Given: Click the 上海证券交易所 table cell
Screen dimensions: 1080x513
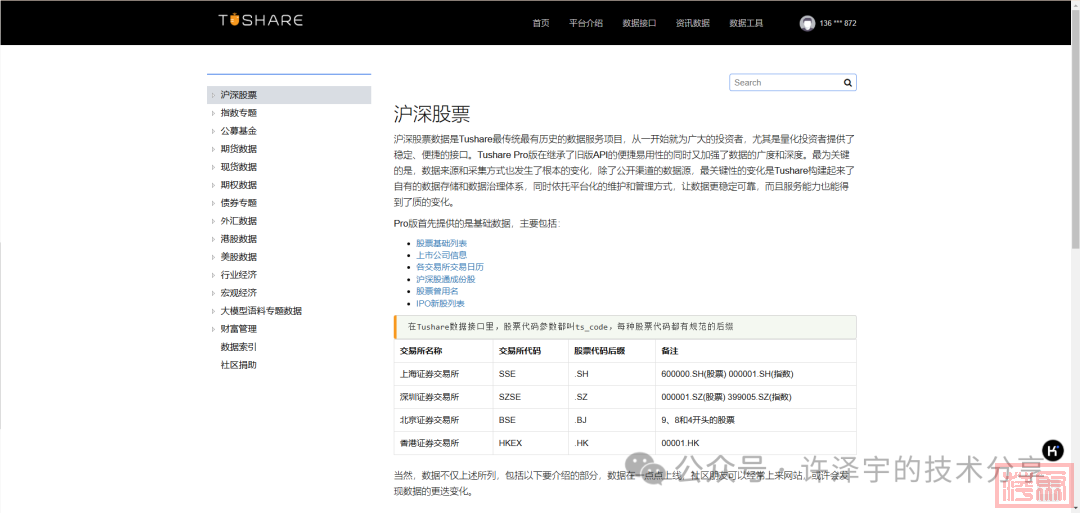Looking at the screenshot, I should [443, 374].
